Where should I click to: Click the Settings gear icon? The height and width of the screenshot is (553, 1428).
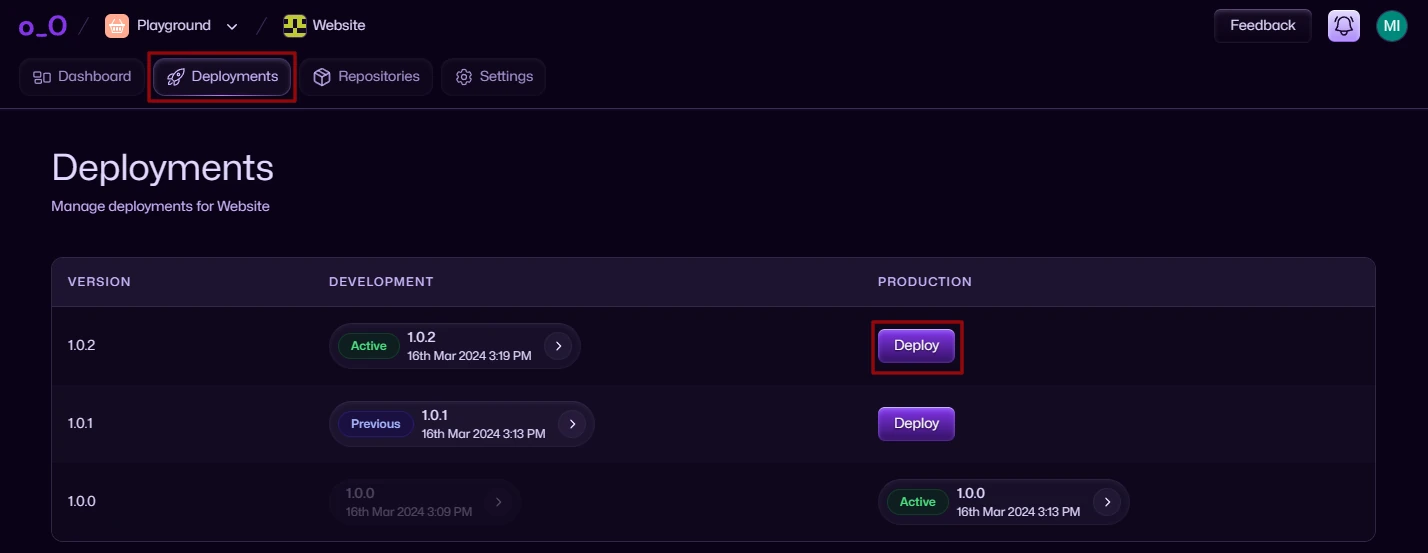point(464,77)
